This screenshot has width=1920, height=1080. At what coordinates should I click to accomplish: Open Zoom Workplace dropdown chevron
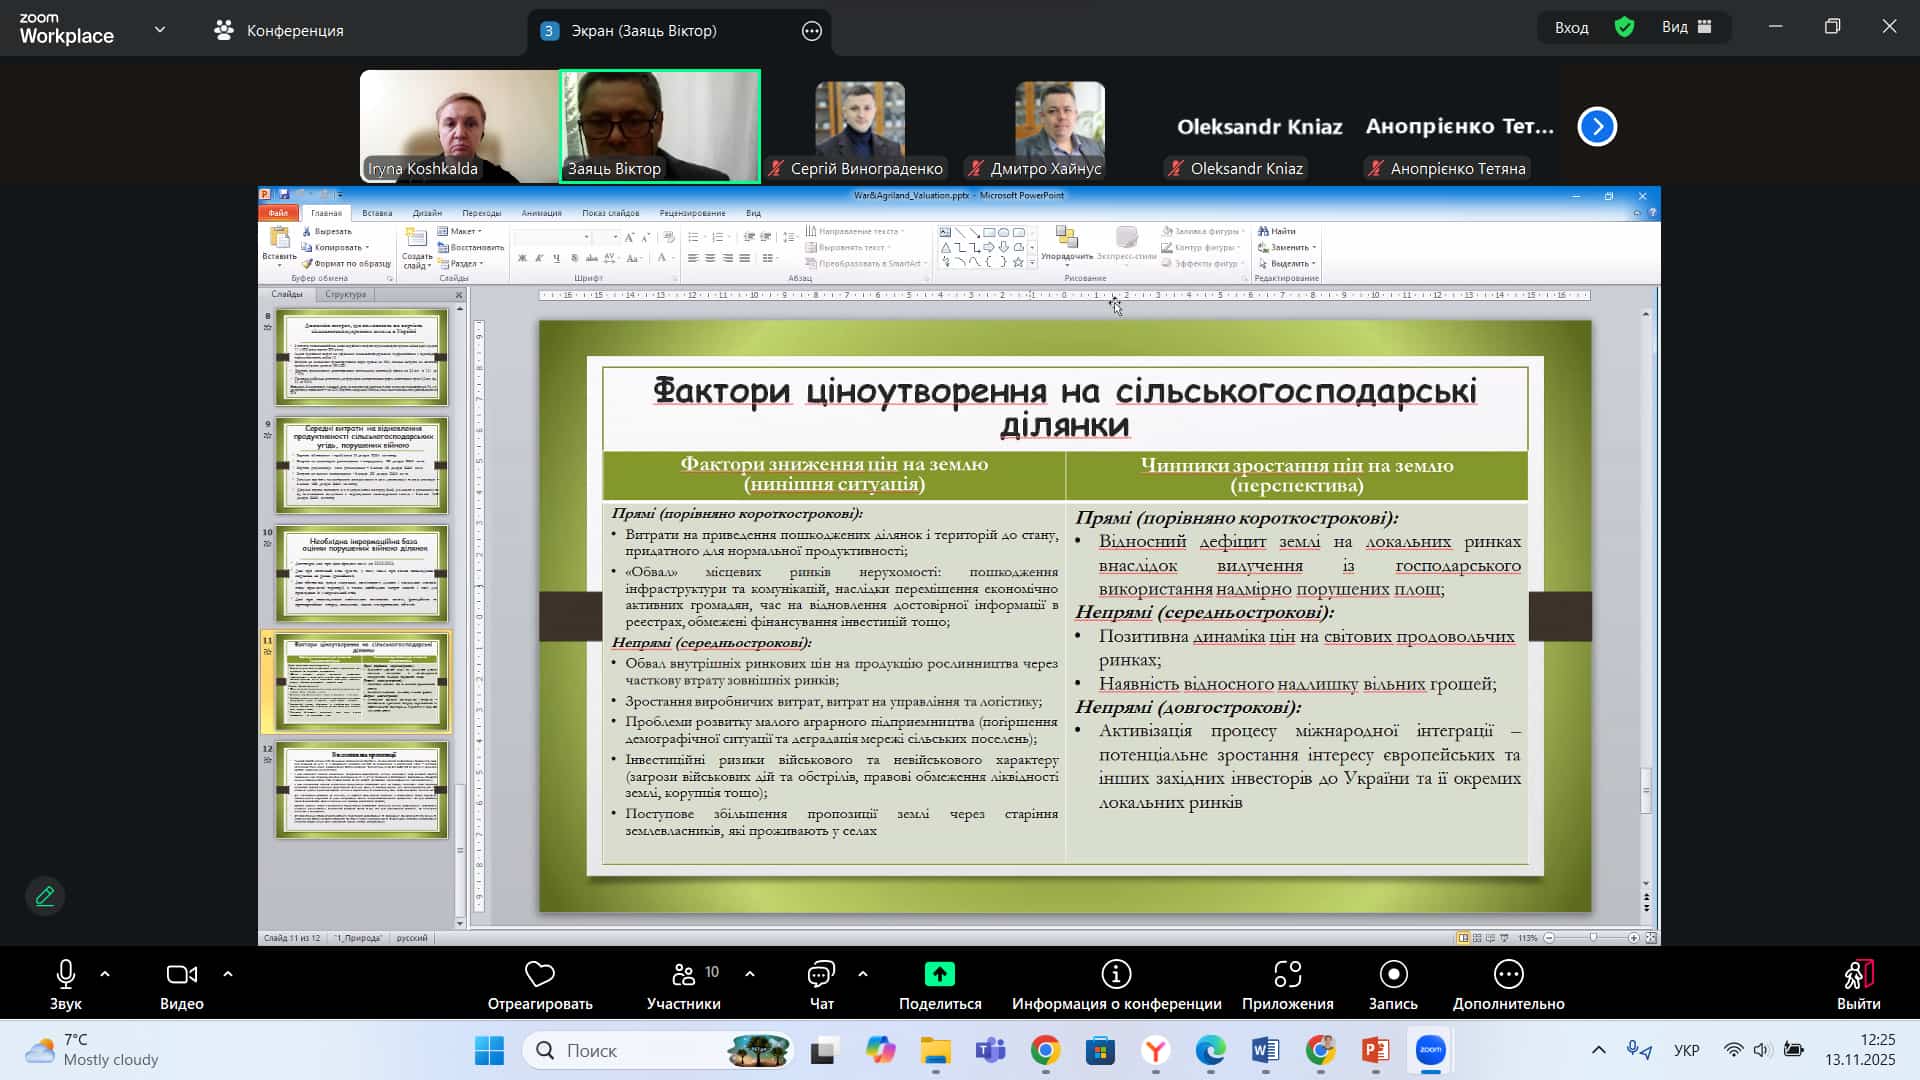160,30
